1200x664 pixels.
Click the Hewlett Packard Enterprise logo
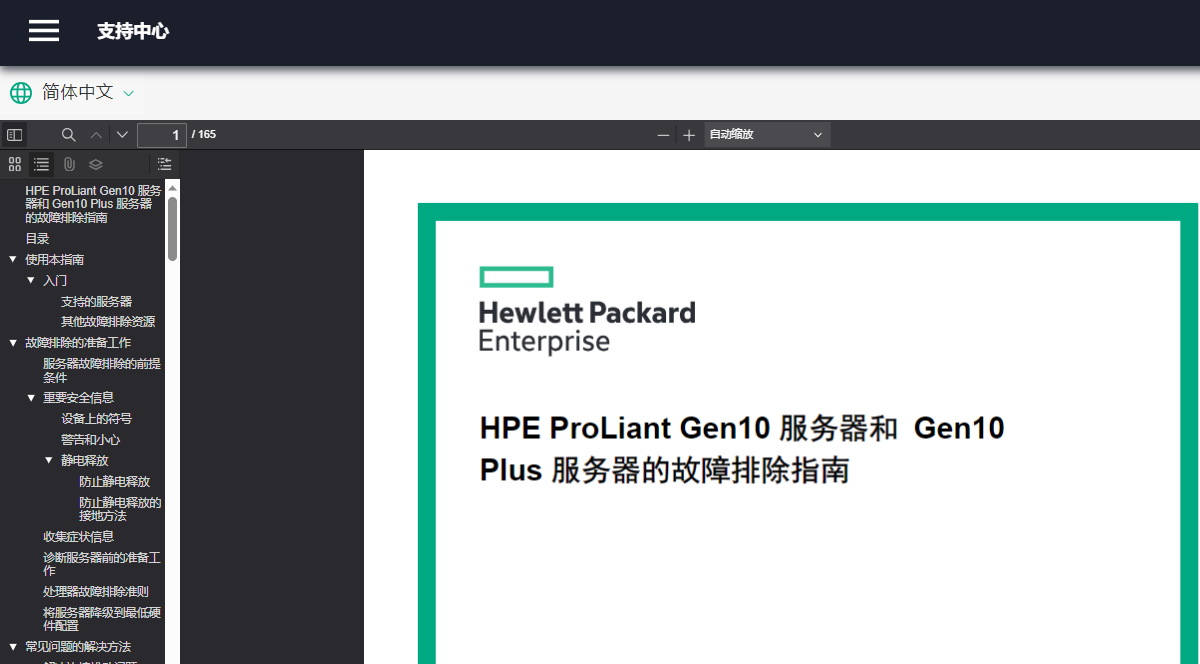(587, 310)
